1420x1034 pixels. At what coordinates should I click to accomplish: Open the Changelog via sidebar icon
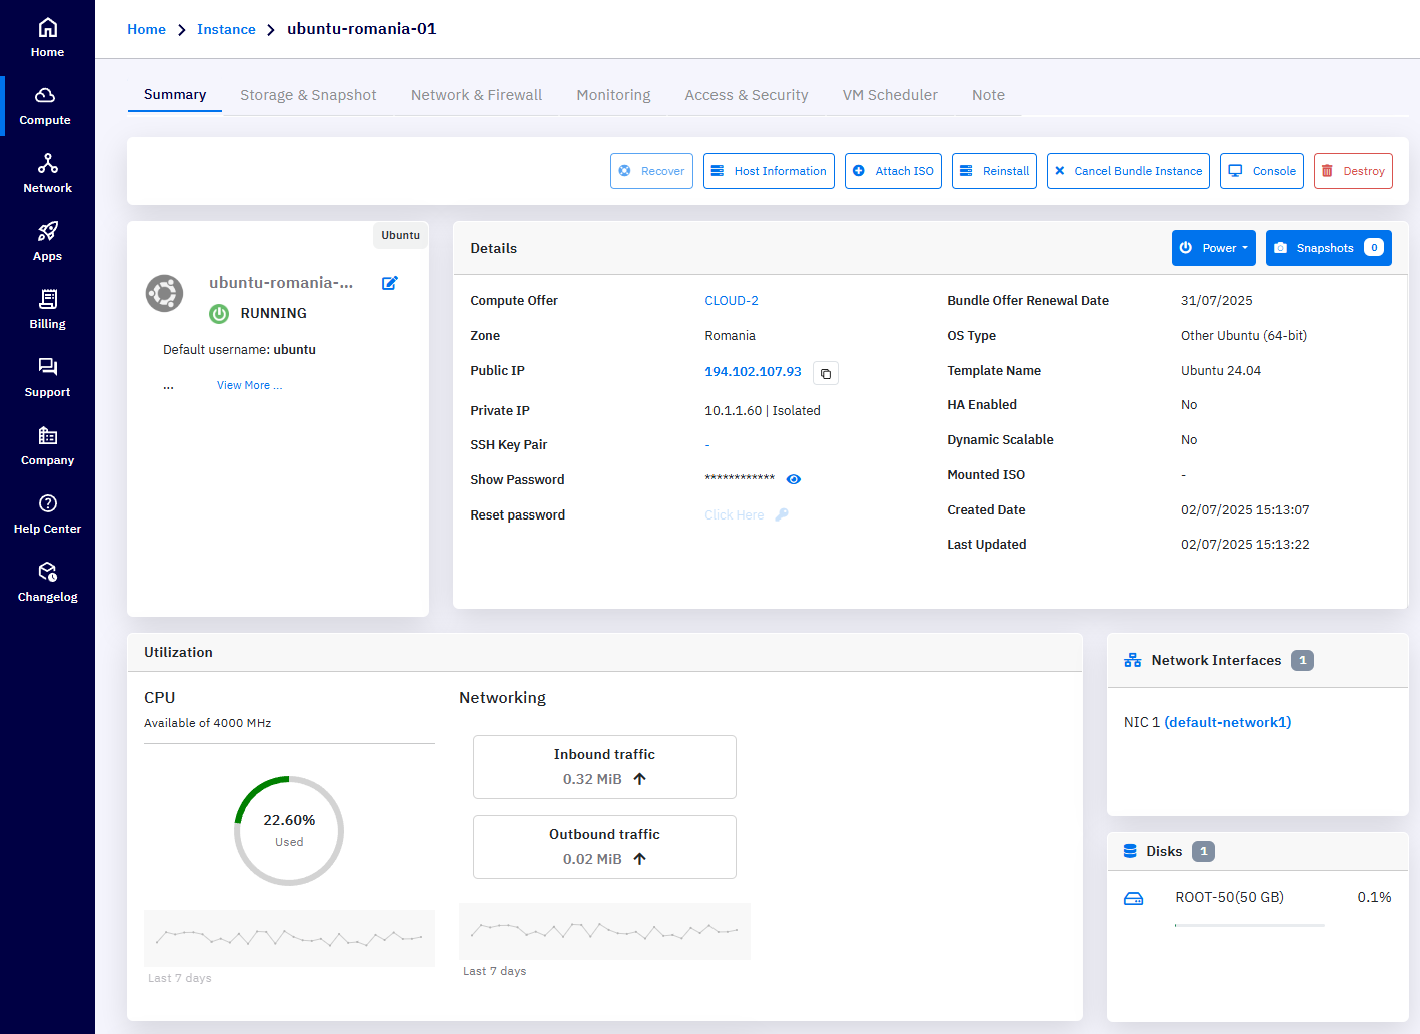46,581
